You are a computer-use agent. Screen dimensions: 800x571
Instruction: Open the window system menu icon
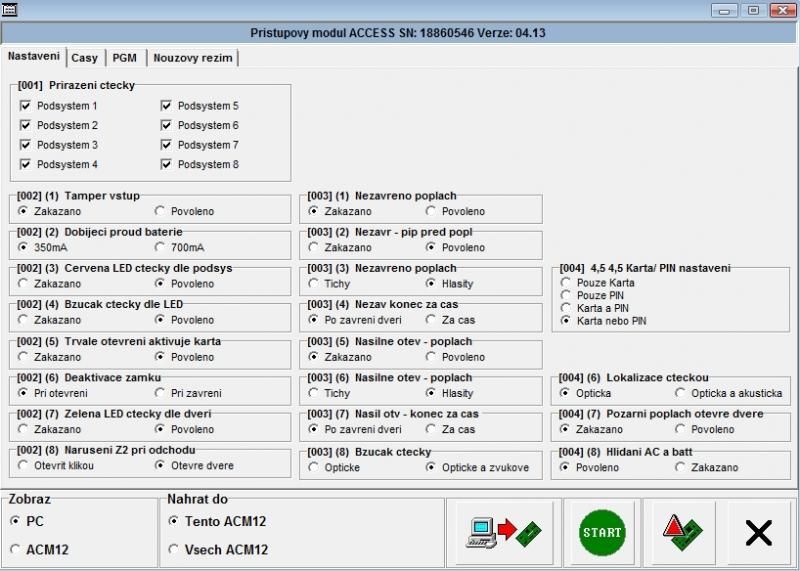point(12,9)
